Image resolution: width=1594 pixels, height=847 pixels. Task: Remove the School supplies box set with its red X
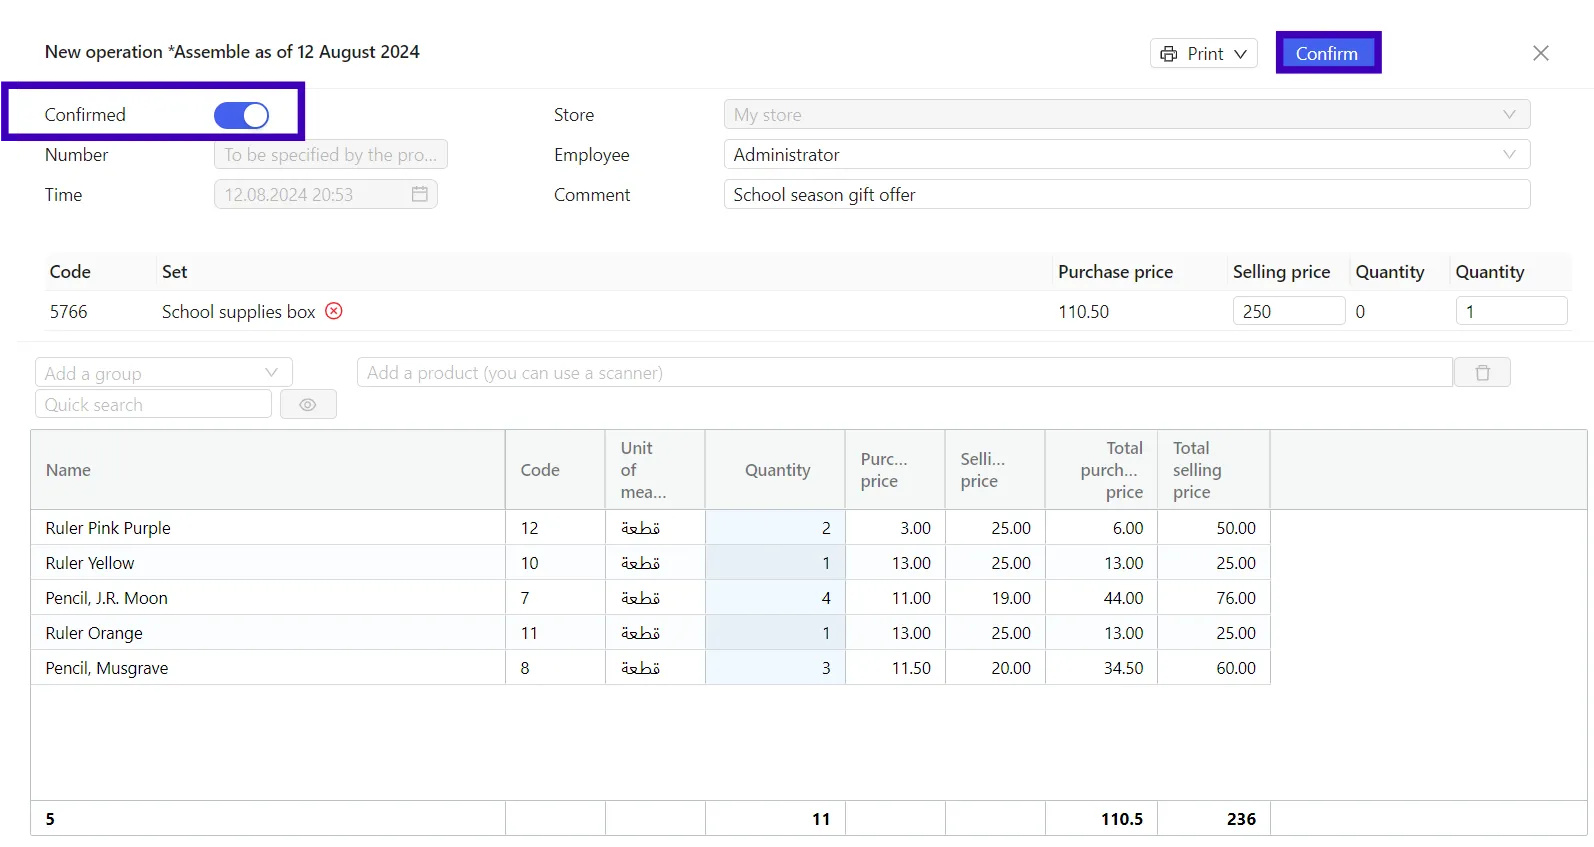[334, 311]
